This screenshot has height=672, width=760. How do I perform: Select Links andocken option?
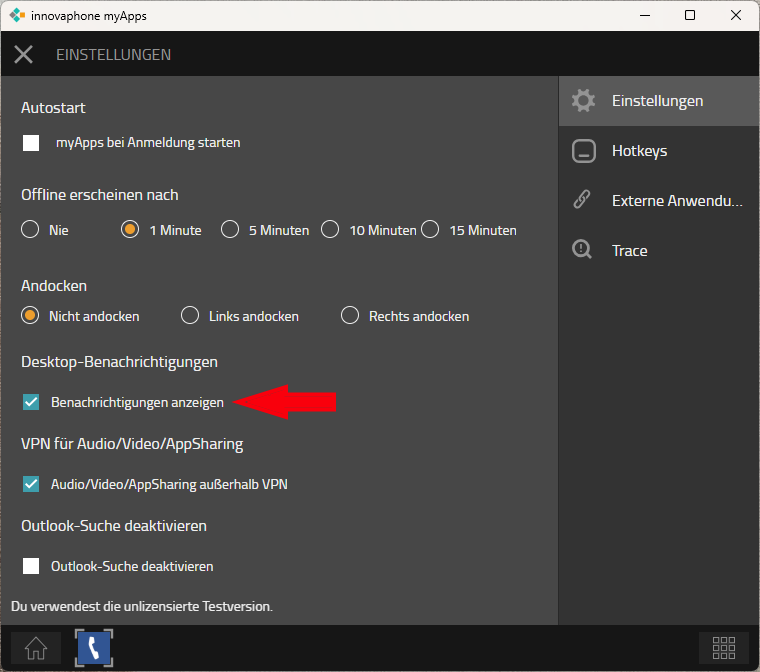pos(190,316)
